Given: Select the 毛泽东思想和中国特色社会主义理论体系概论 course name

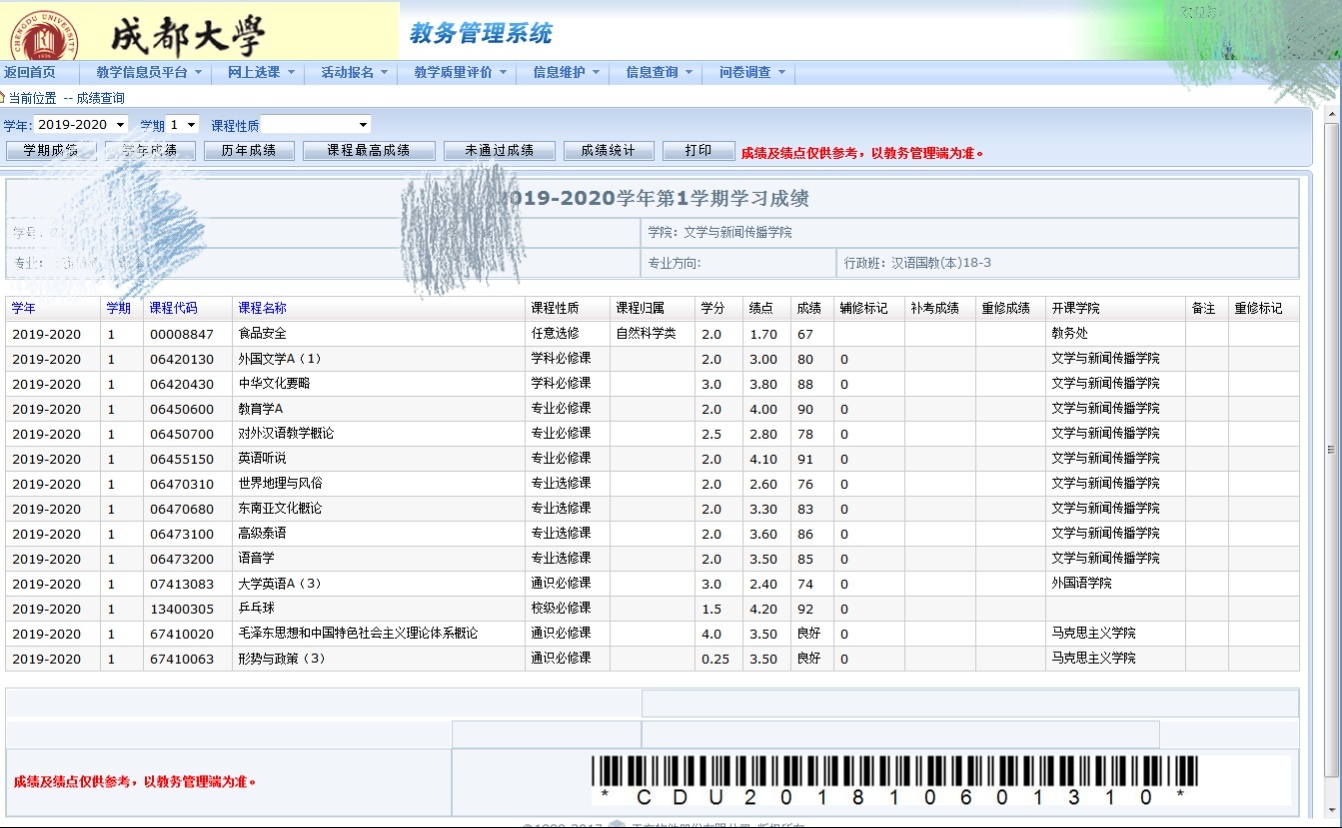Looking at the screenshot, I should [x=358, y=634].
